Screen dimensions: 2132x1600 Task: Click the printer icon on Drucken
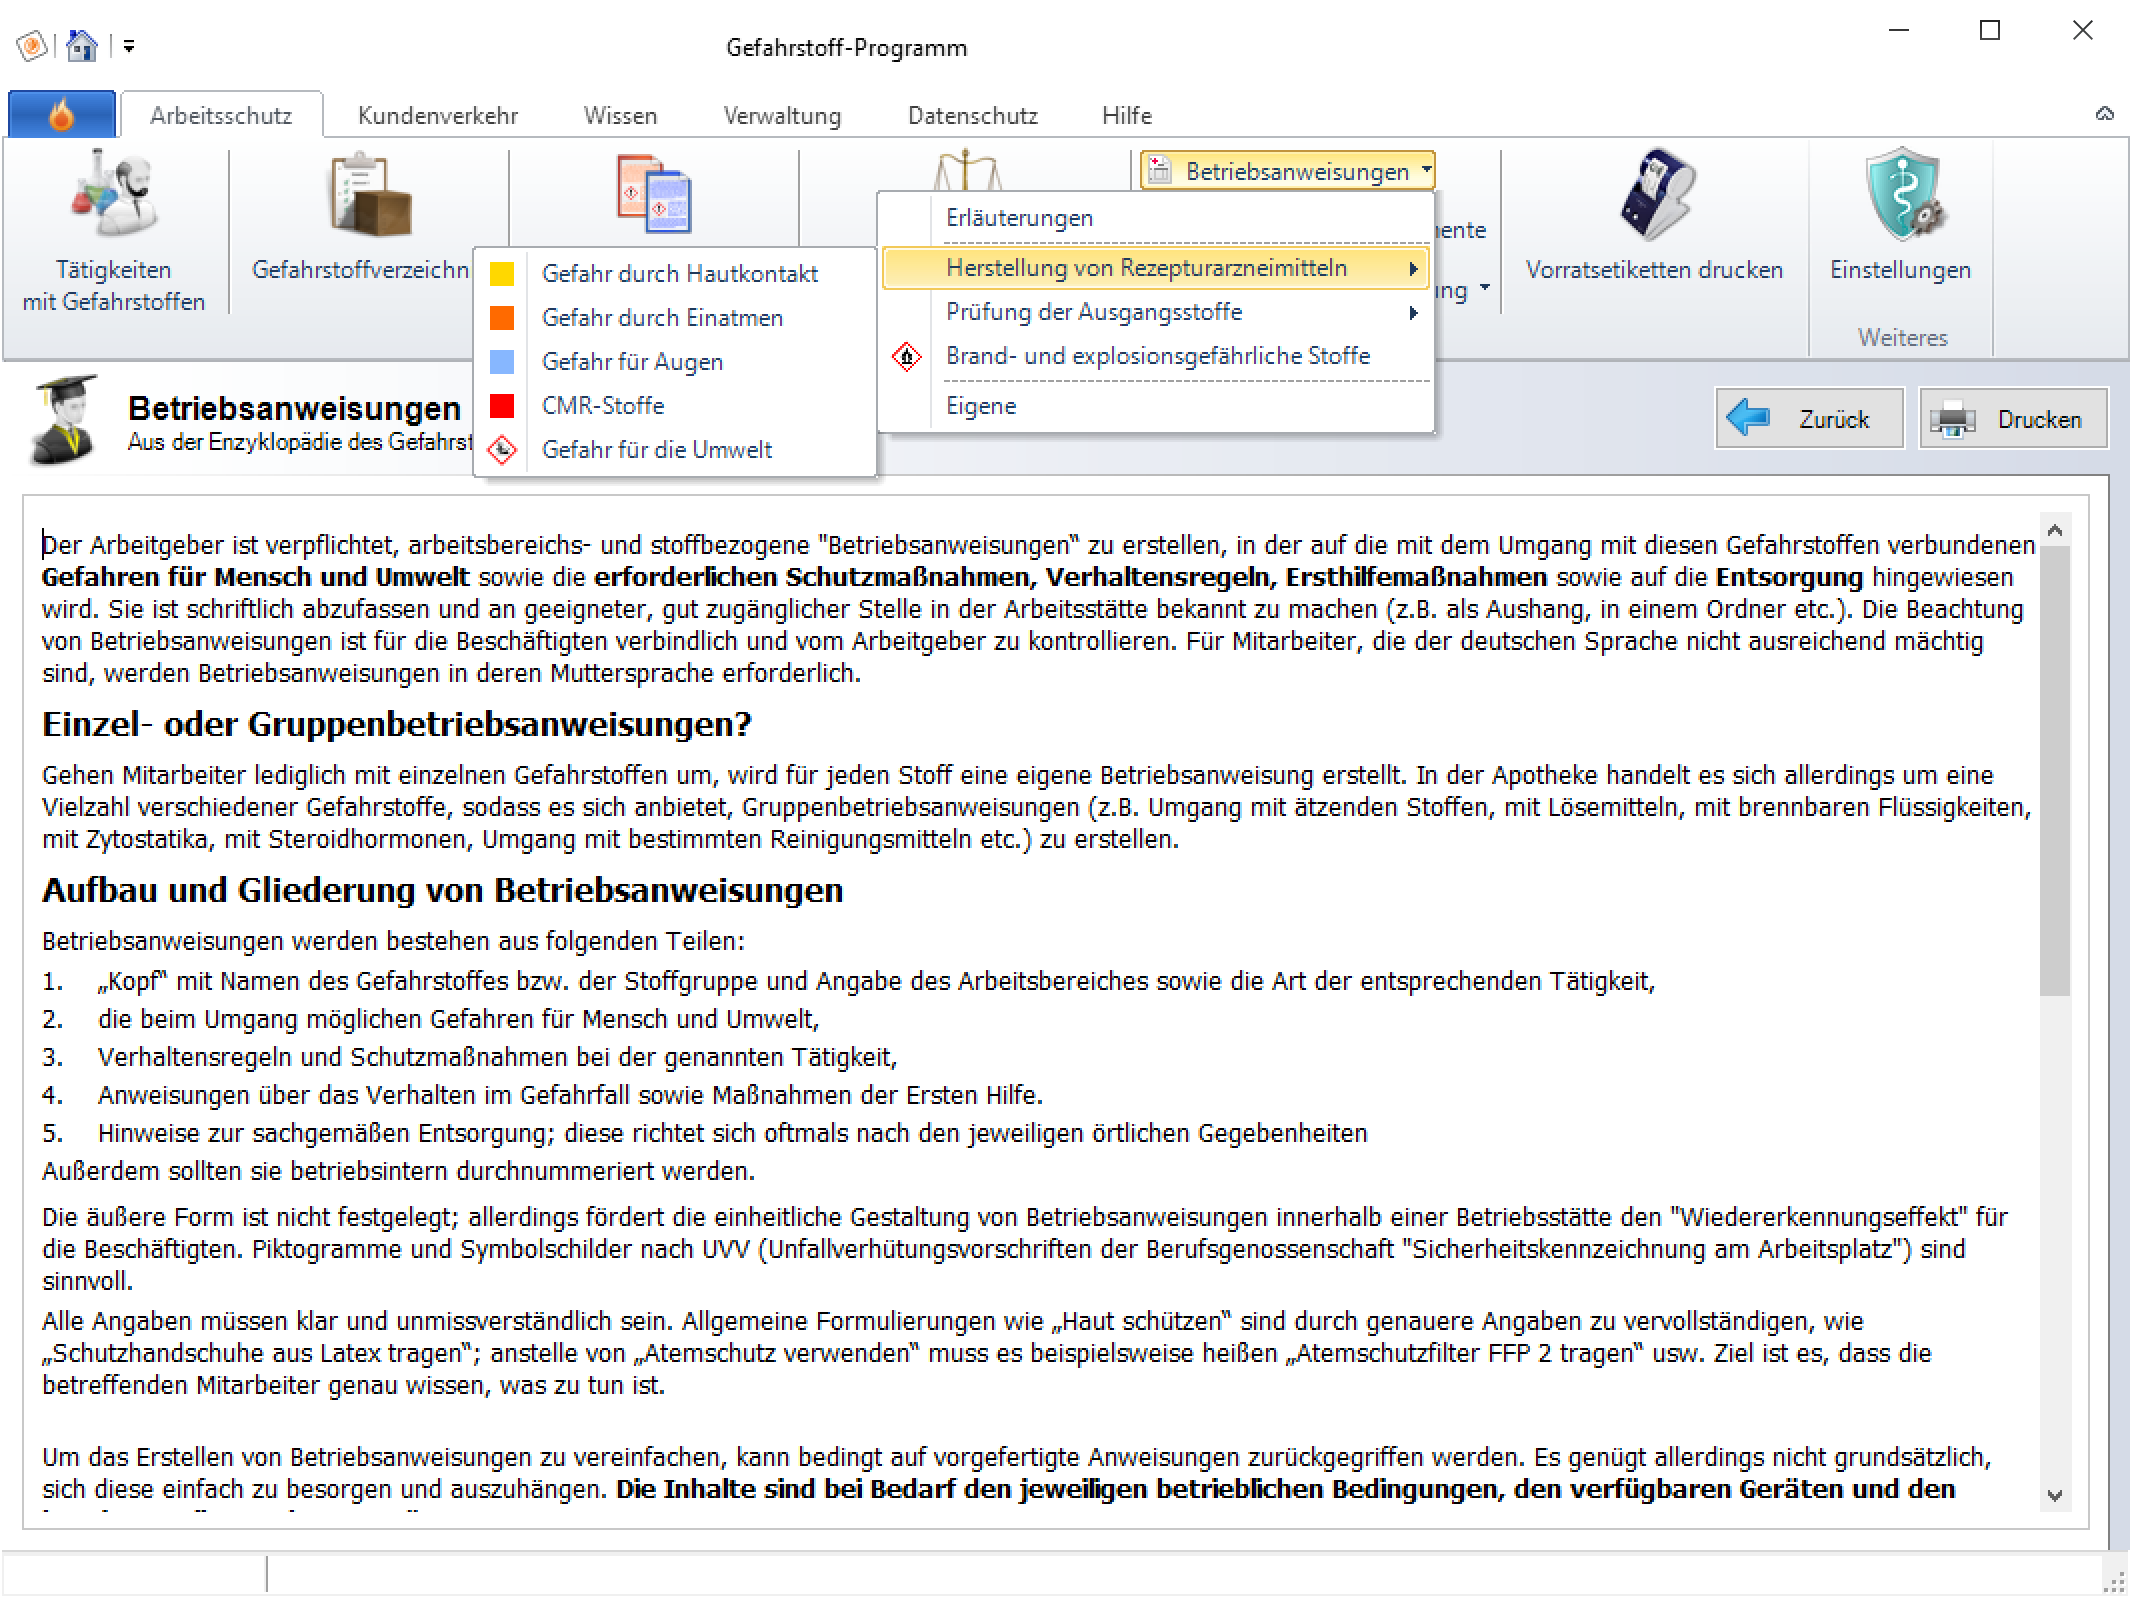pyautogui.click(x=1952, y=419)
